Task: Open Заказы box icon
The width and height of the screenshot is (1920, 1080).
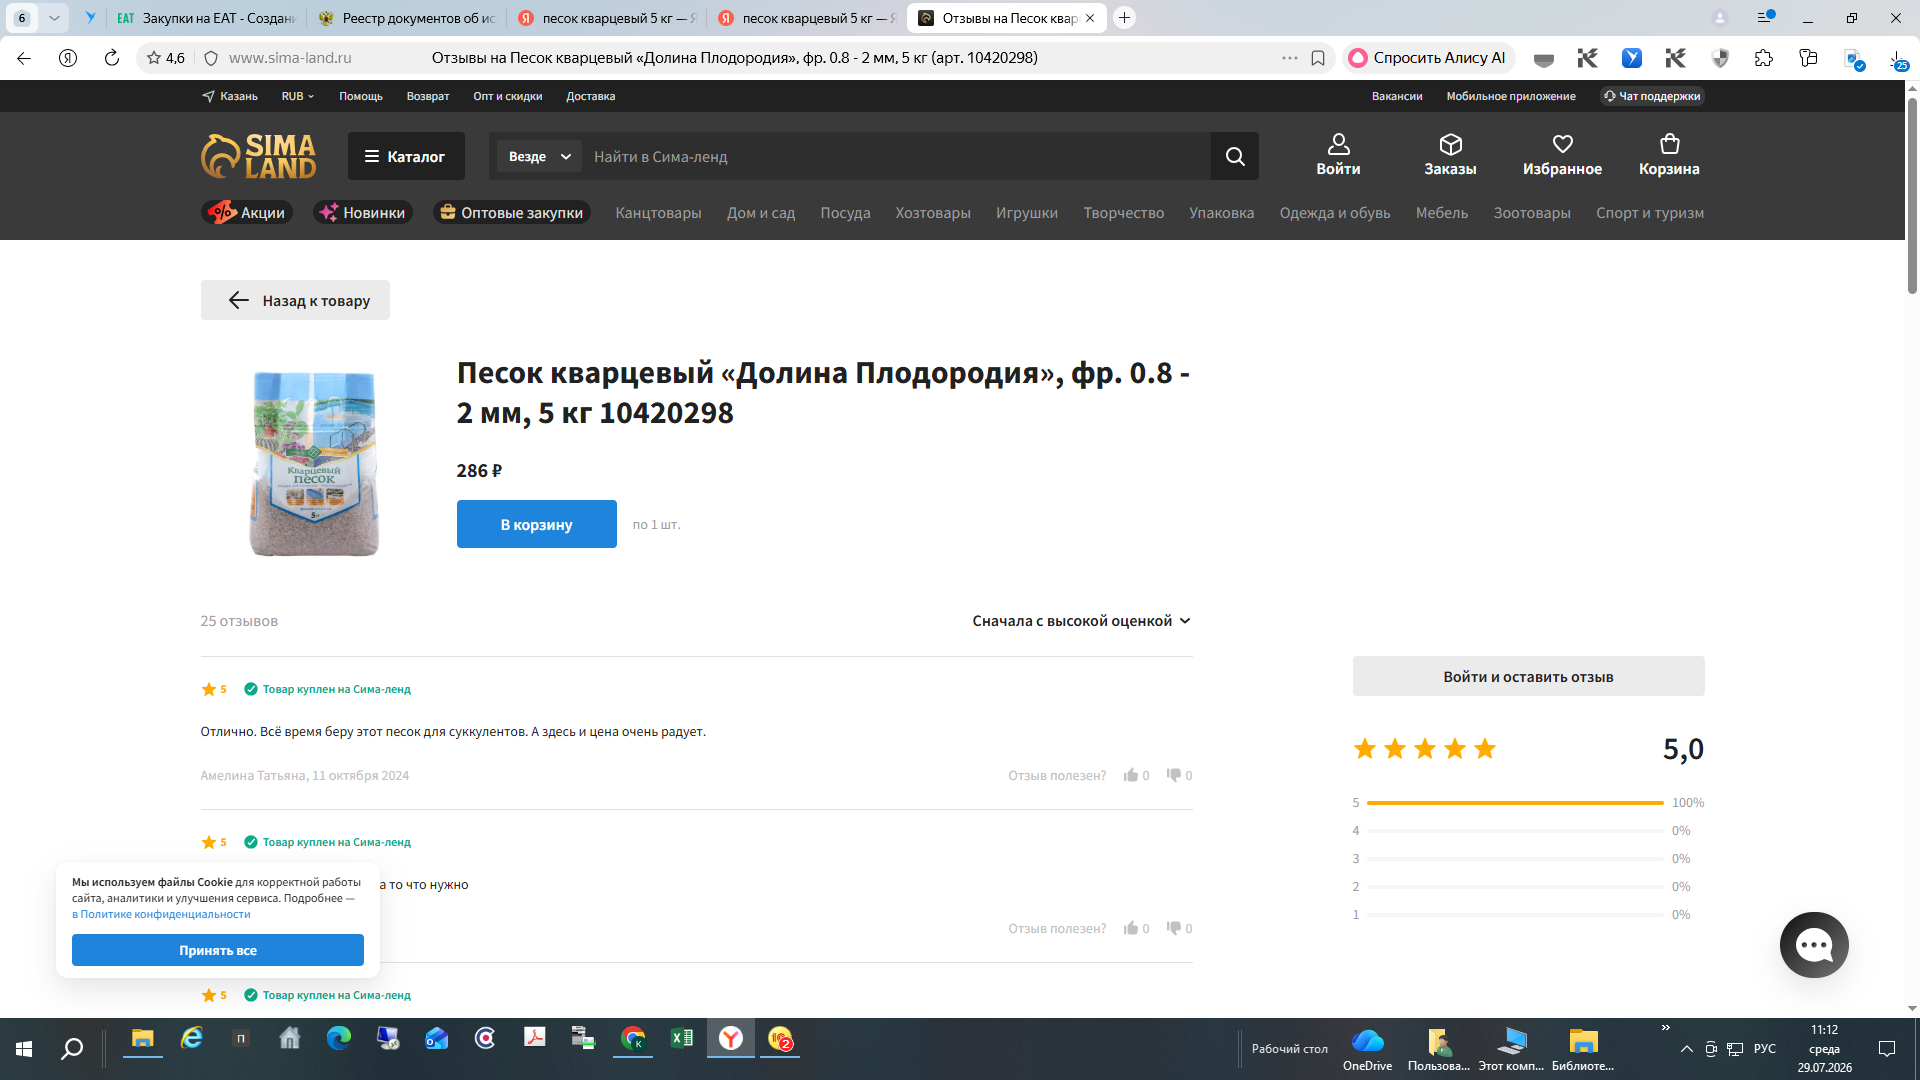Action: click(1450, 145)
